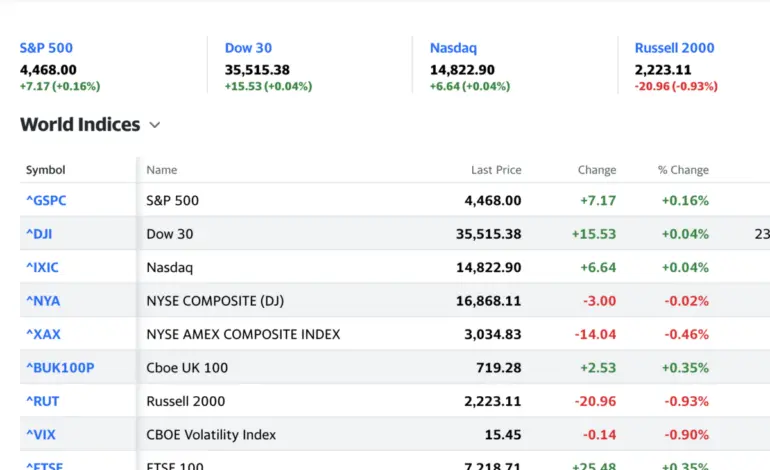Sort by the % Change column header
The width and height of the screenshot is (770, 470).
pos(683,170)
